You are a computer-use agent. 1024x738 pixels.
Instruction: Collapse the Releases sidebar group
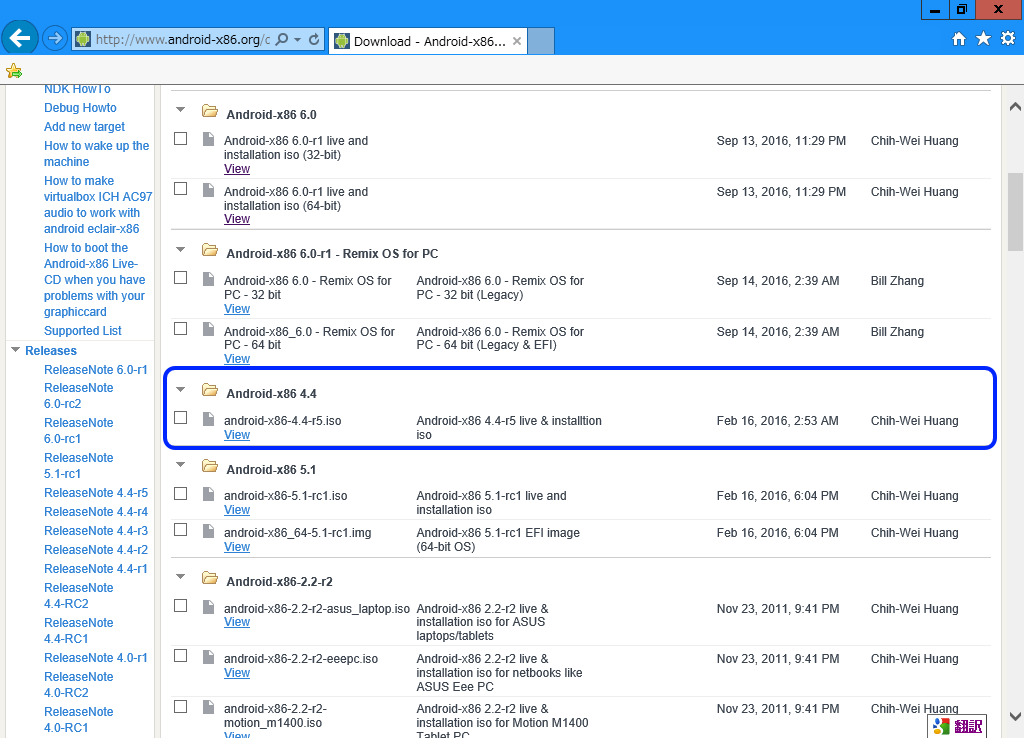click(x=16, y=350)
